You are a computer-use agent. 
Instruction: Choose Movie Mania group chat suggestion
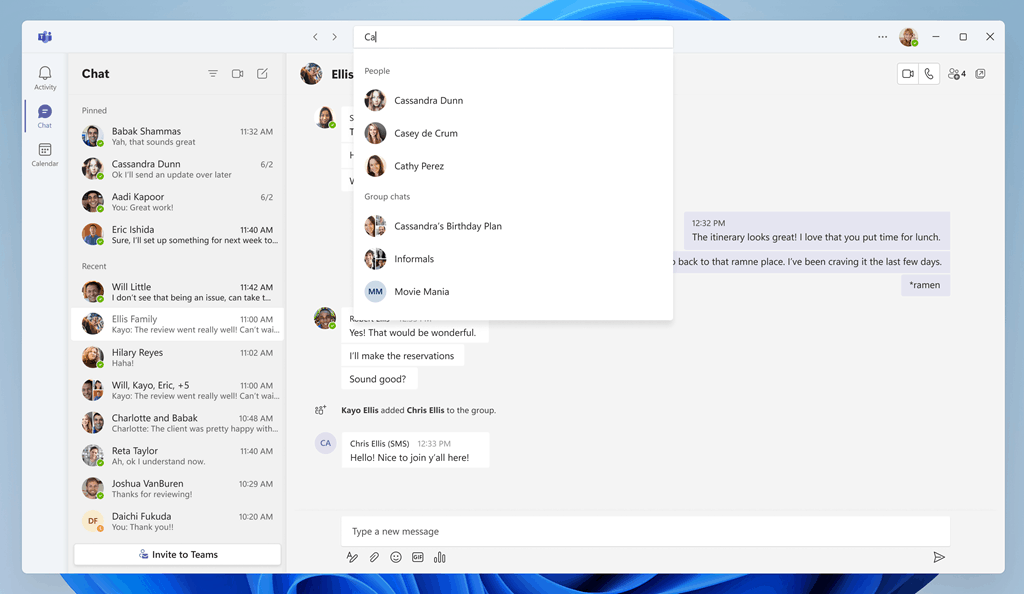421,292
